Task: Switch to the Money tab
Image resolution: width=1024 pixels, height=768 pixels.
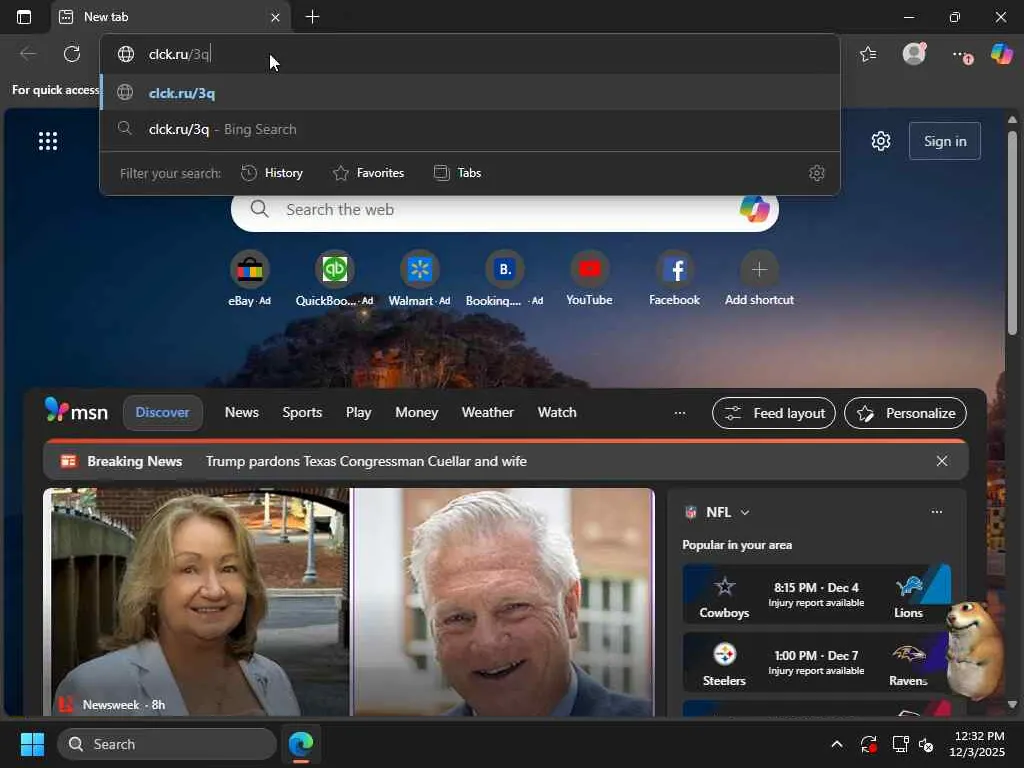Action: pos(416,413)
